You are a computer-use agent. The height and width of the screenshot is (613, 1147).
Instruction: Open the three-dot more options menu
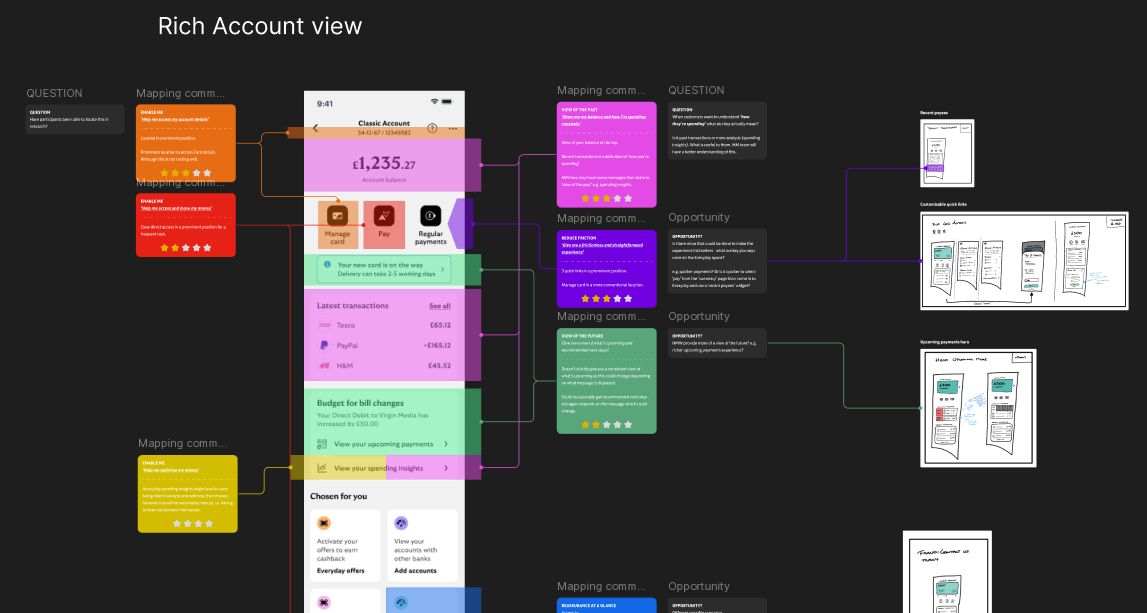[453, 129]
